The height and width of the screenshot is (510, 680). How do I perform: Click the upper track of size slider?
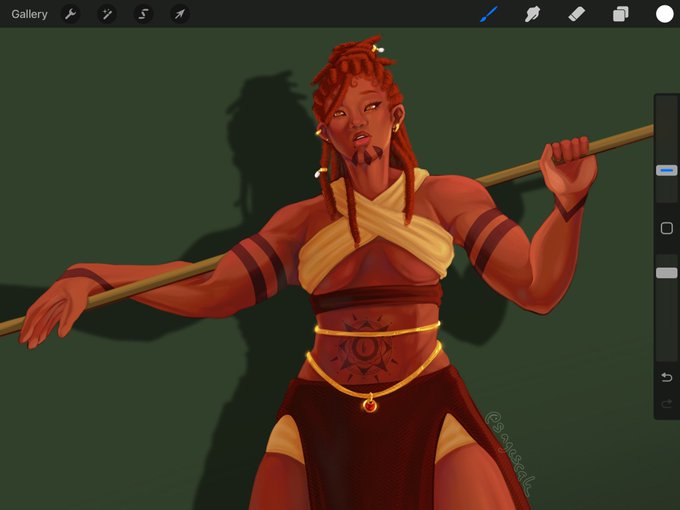point(667,130)
